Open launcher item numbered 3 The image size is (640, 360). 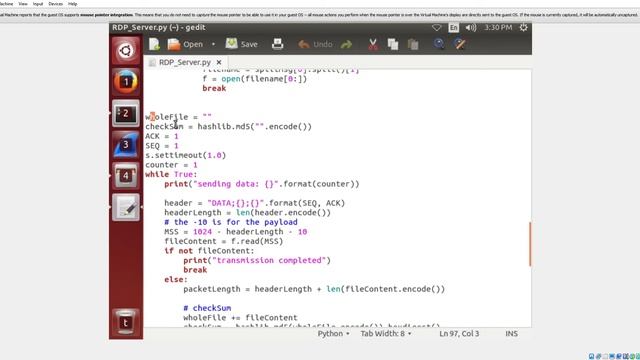point(126,144)
